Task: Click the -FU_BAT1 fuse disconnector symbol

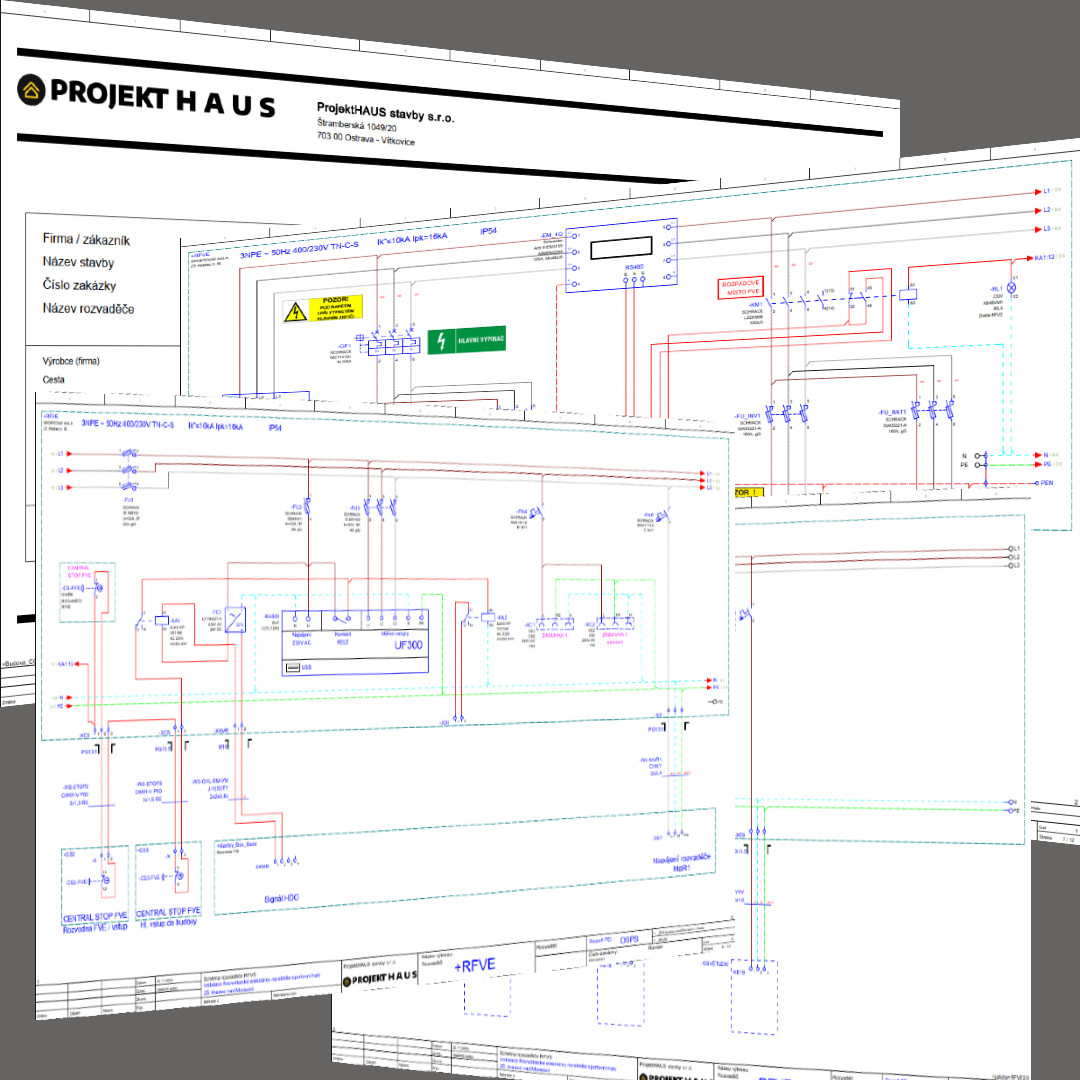Action: (x=933, y=412)
